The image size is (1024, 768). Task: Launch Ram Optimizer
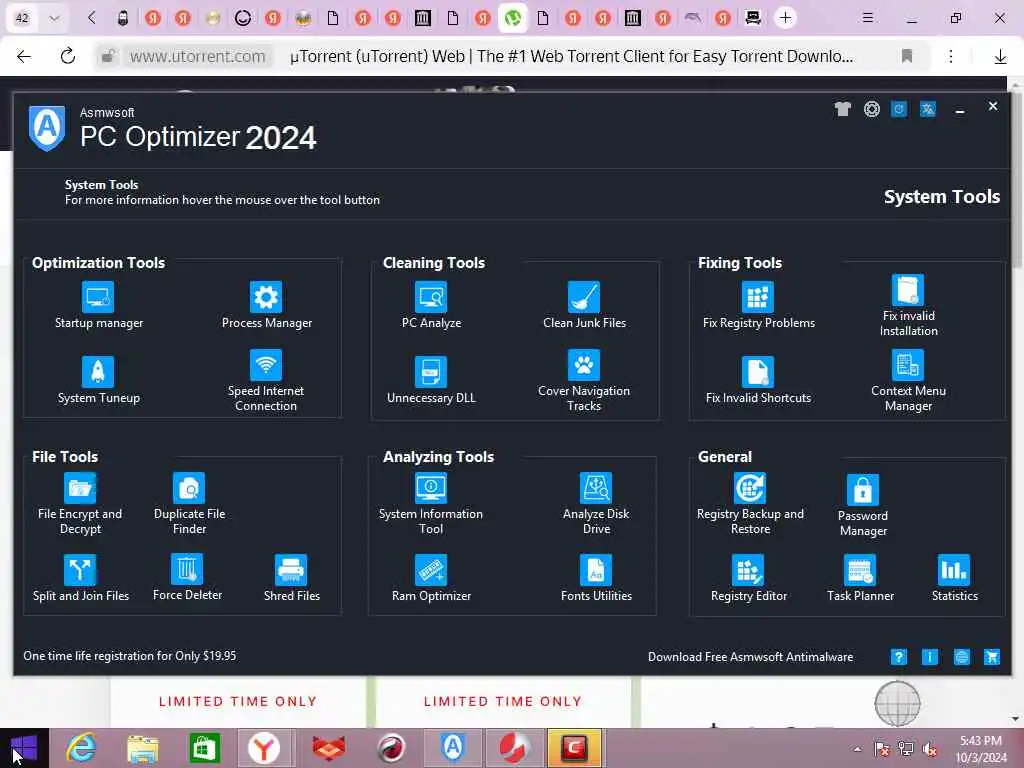[x=431, y=578]
